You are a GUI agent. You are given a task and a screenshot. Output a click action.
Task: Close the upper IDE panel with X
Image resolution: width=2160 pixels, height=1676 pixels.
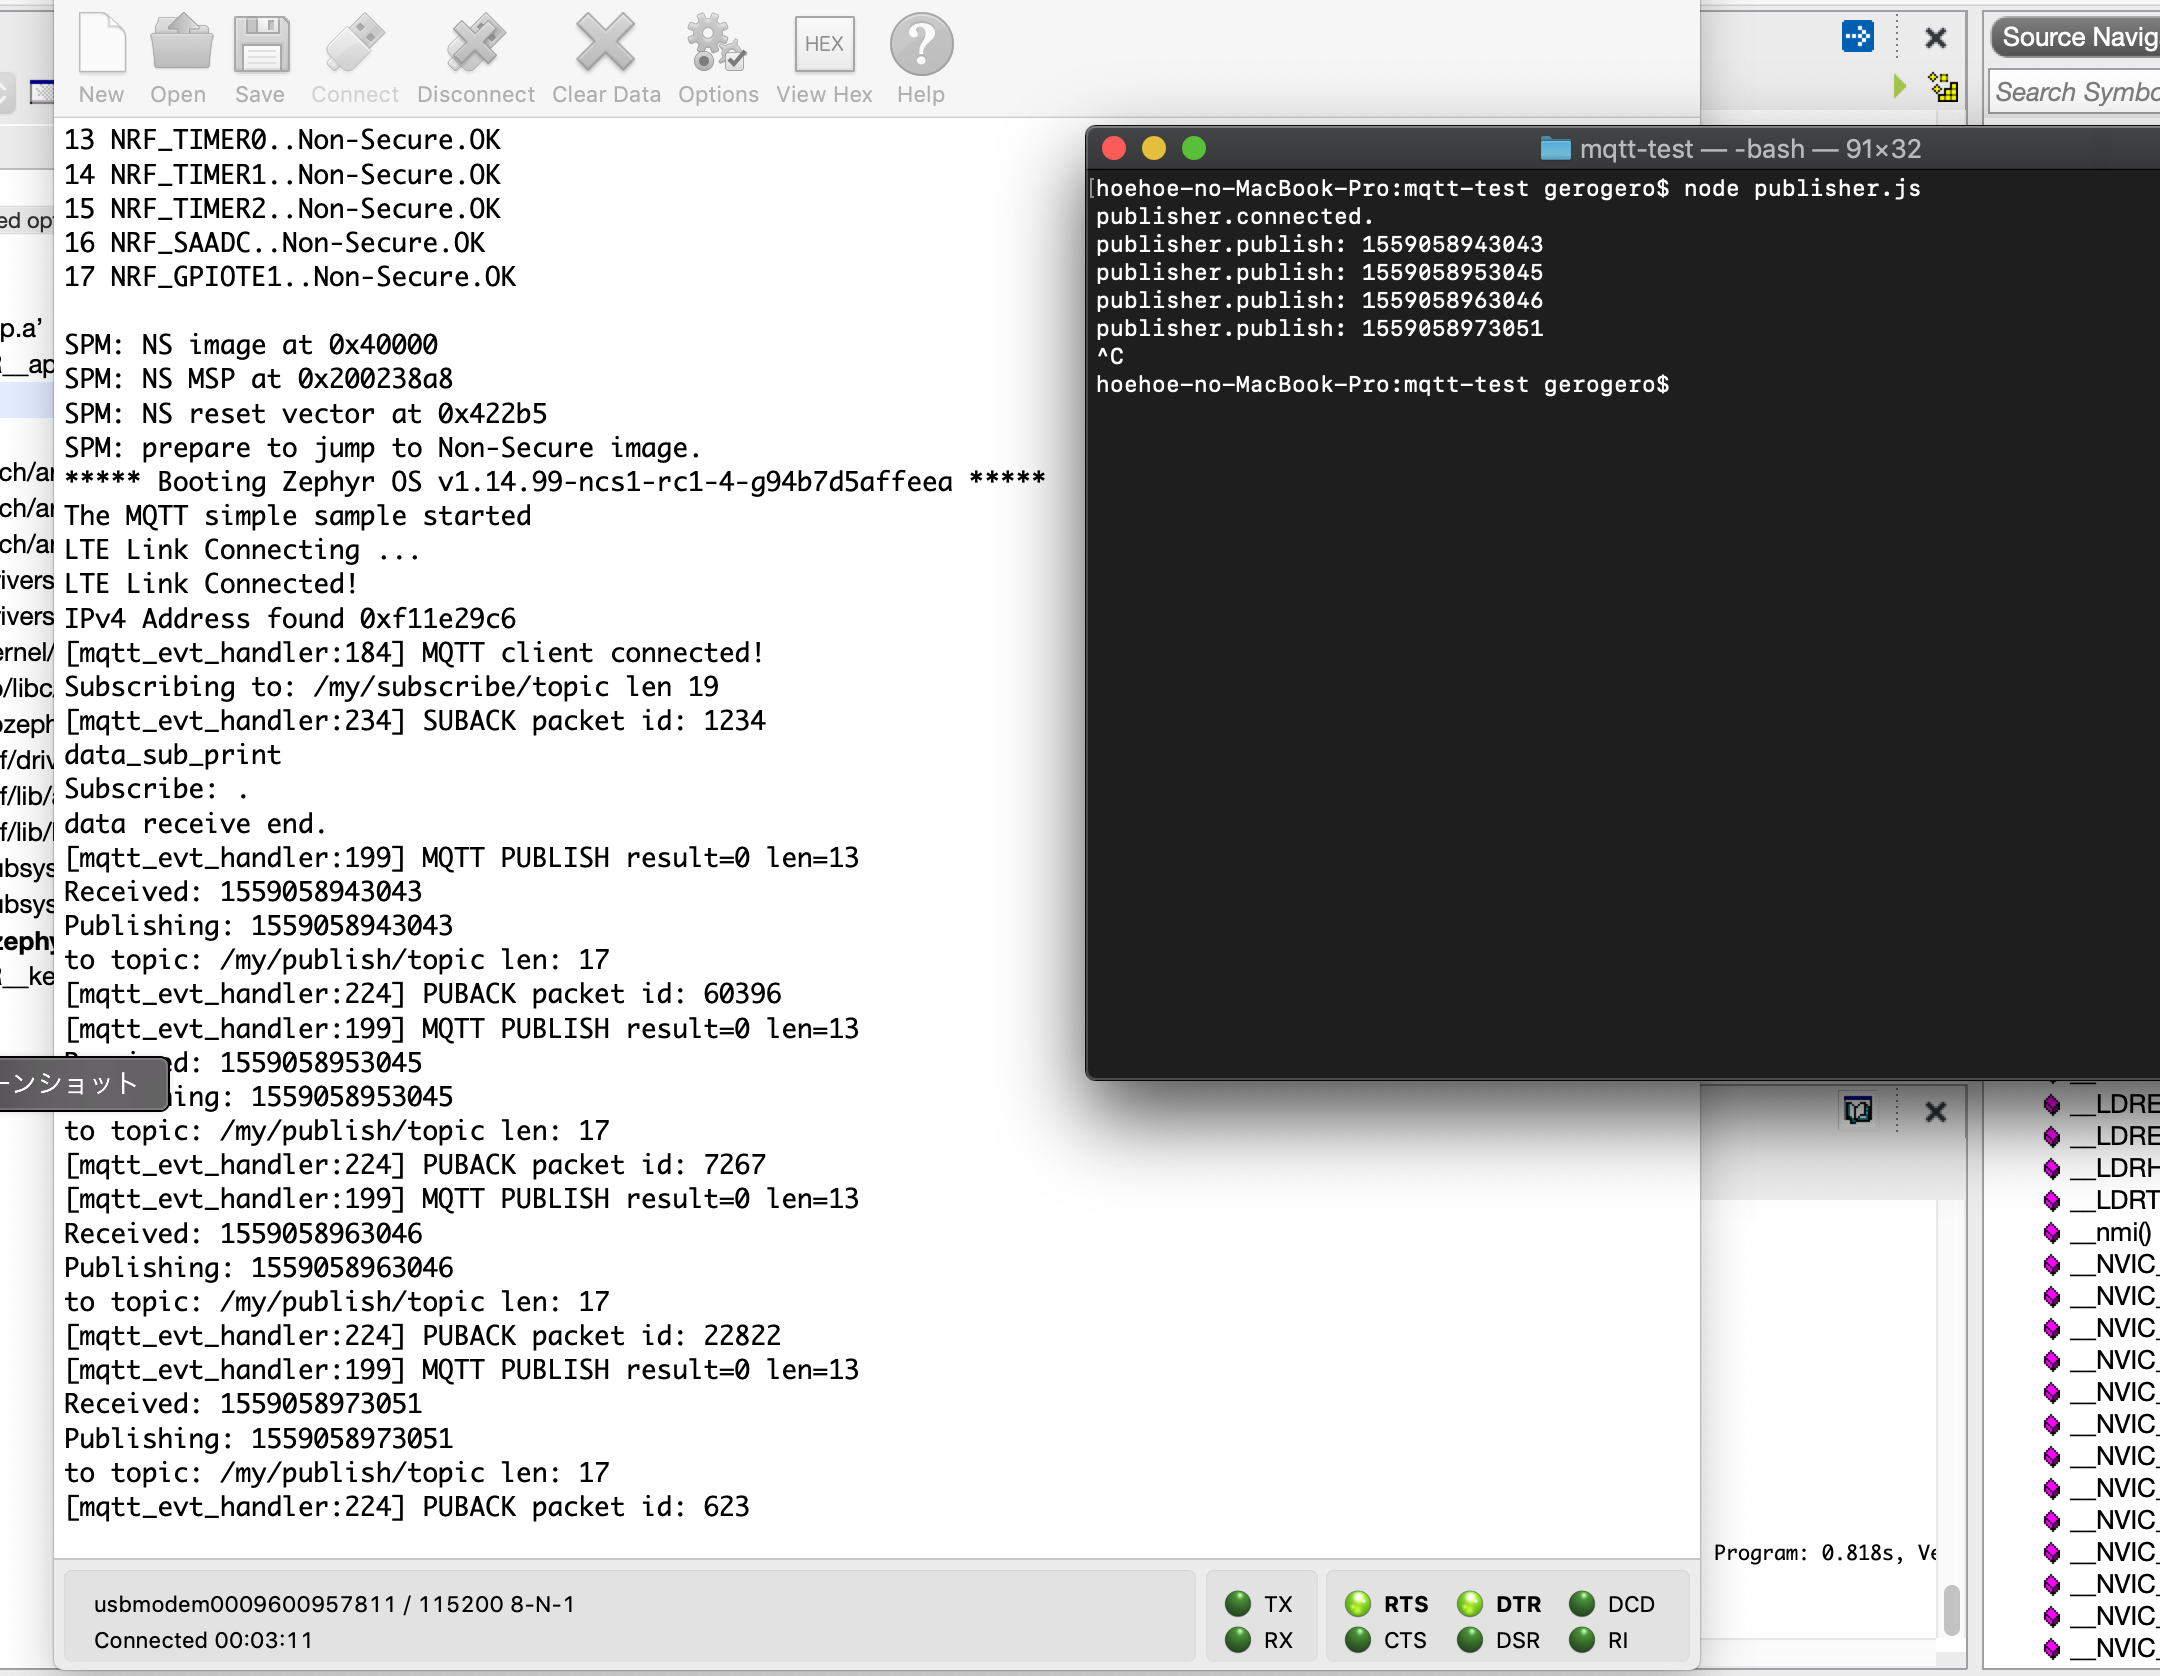1936,38
